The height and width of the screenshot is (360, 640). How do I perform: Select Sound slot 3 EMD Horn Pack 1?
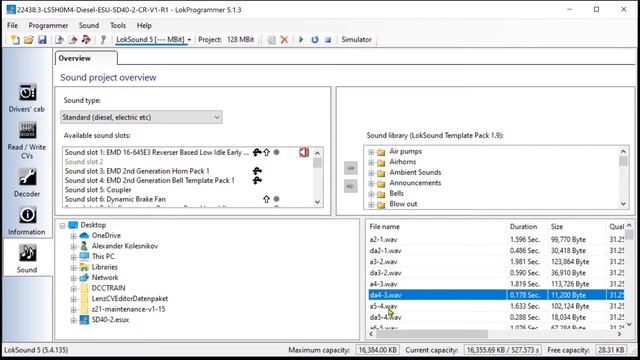pos(137,171)
